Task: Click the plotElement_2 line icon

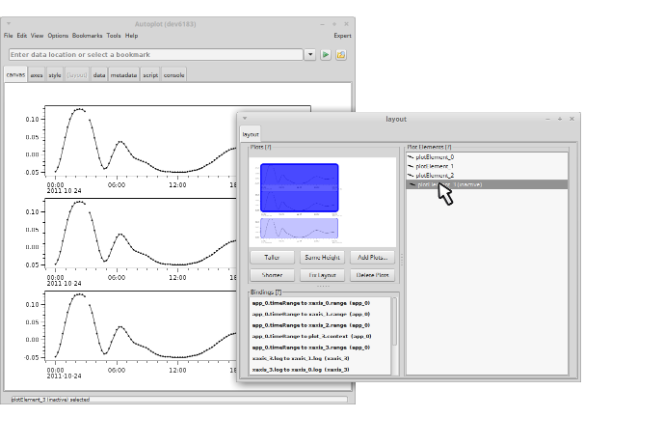Action: (410, 175)
